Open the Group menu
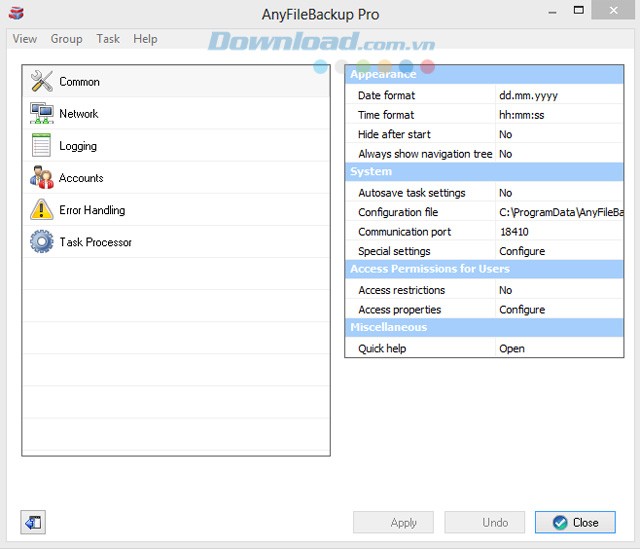 pyautogui.click(x=67, y=39)
